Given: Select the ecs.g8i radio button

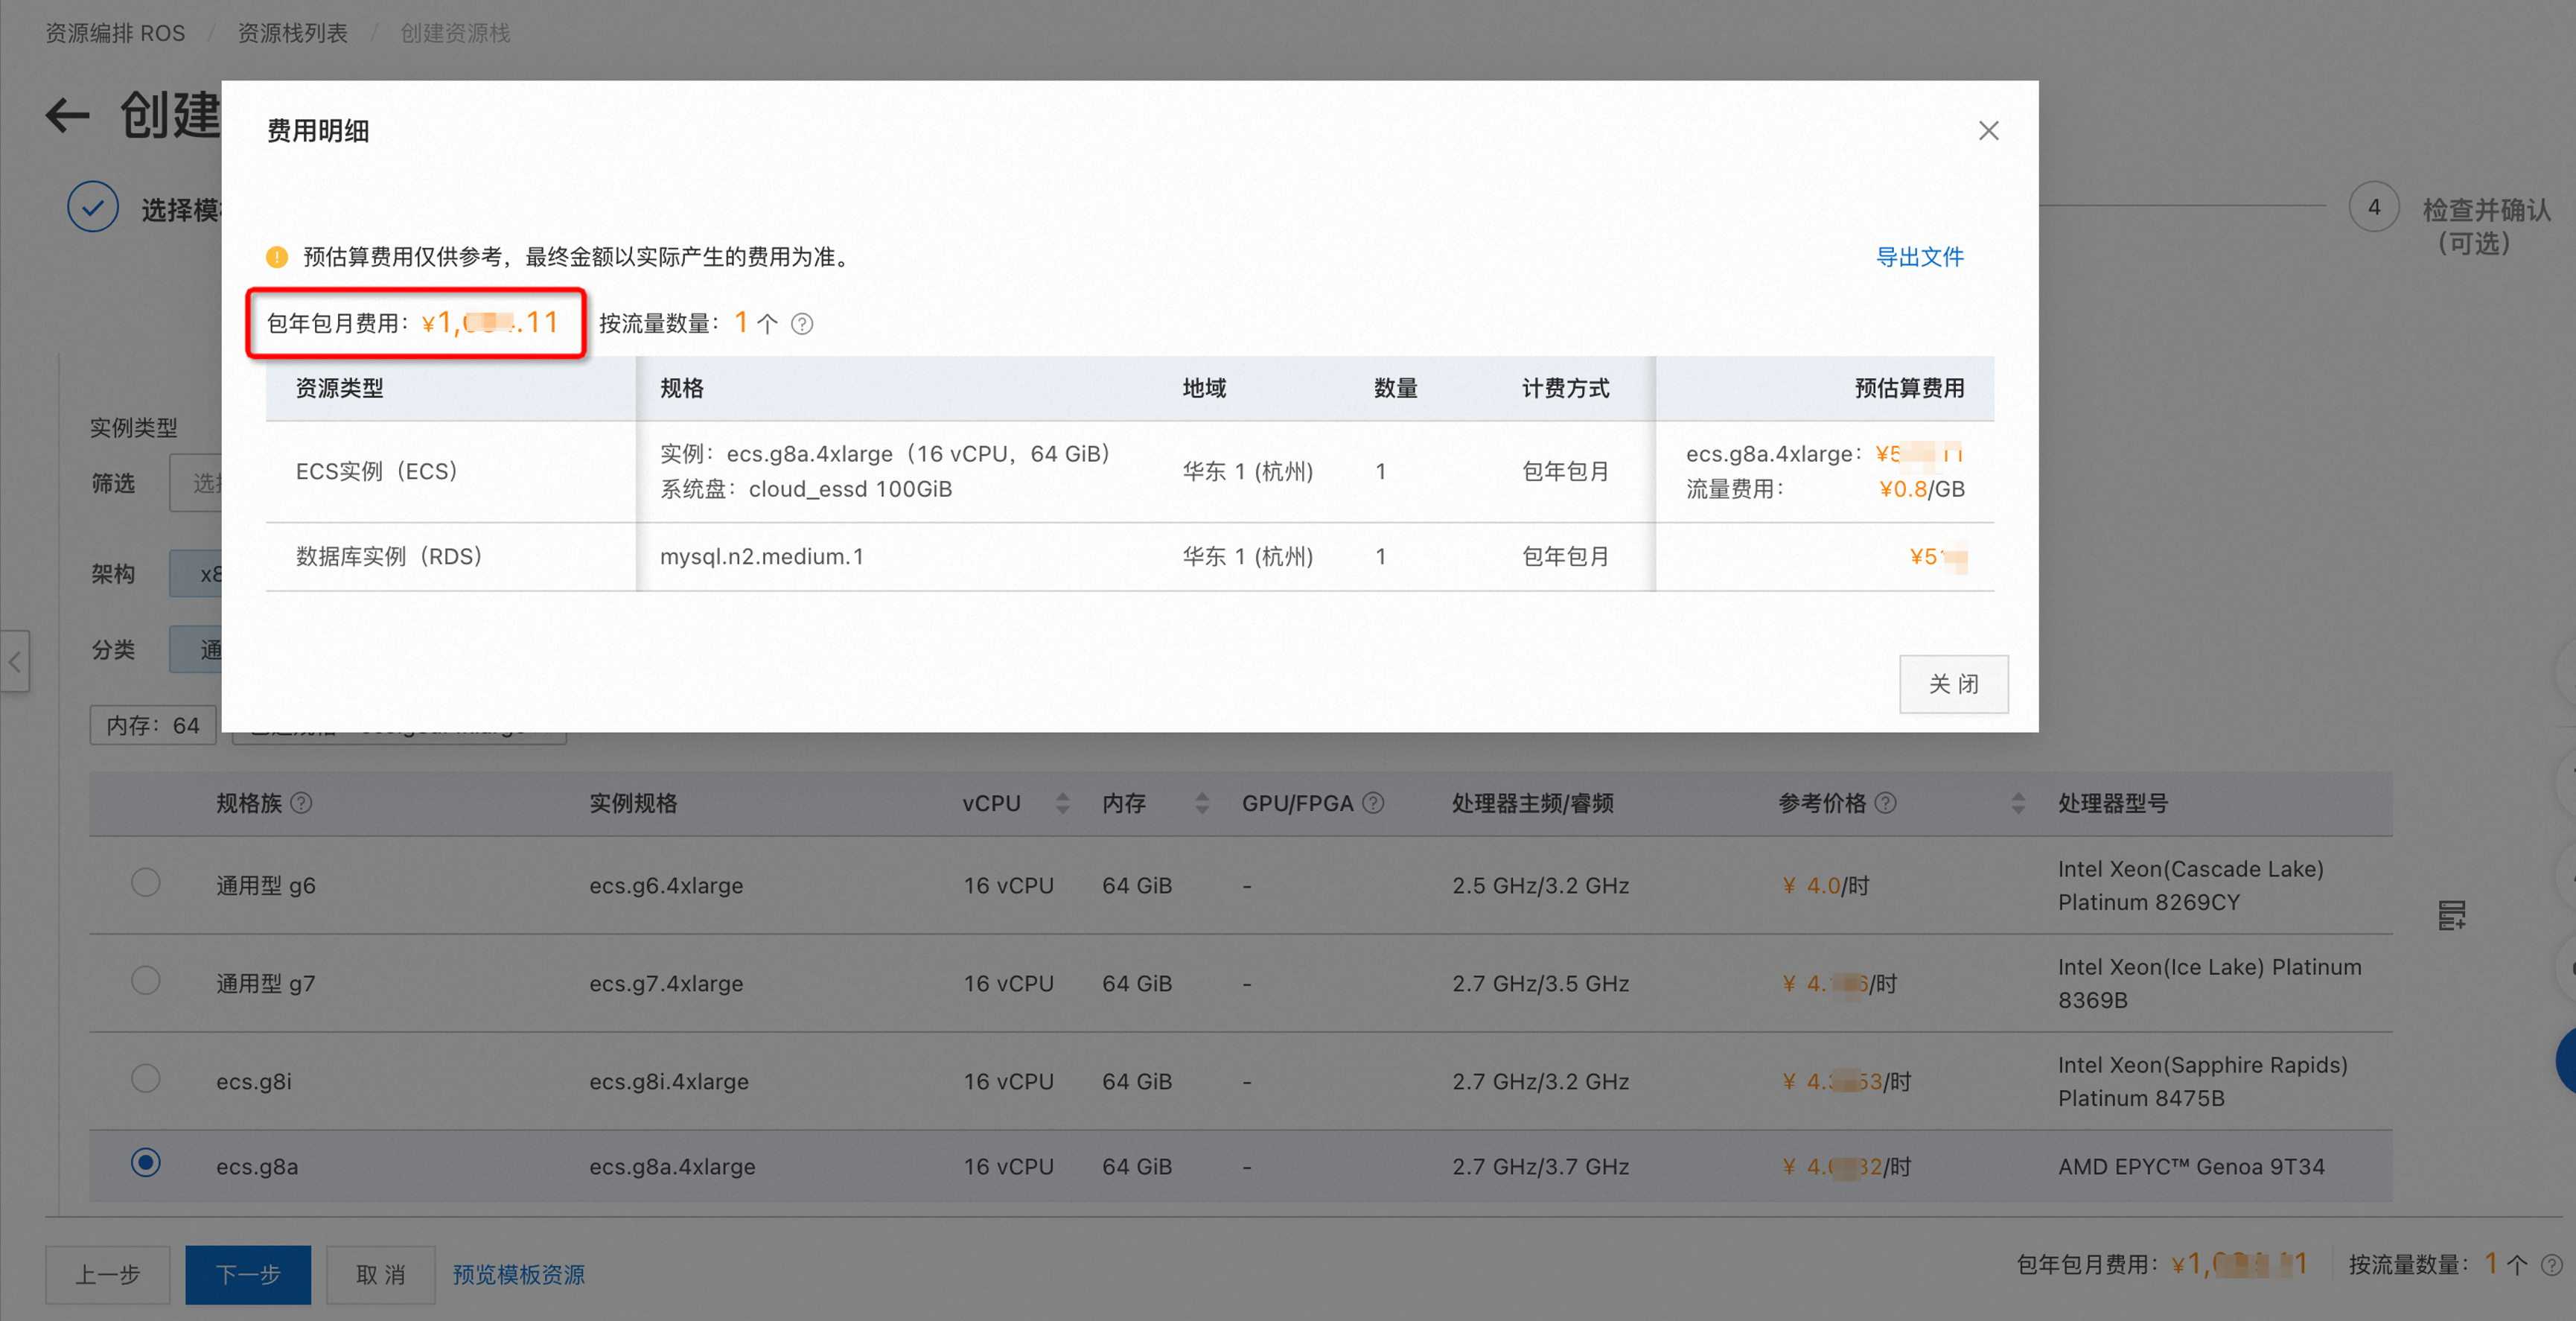Looking at the screenshot, I should [x=146, y=1079].
